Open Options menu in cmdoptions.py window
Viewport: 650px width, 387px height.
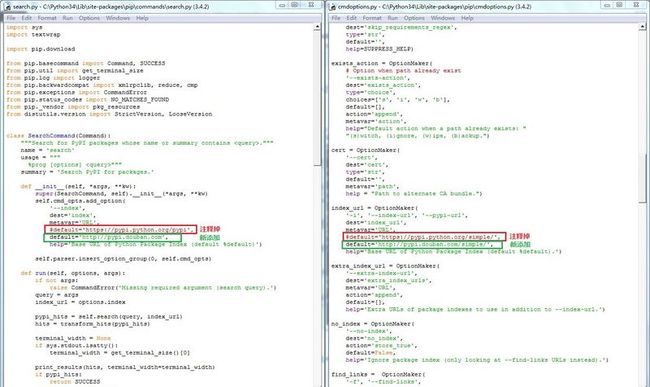tap(414, 18)
